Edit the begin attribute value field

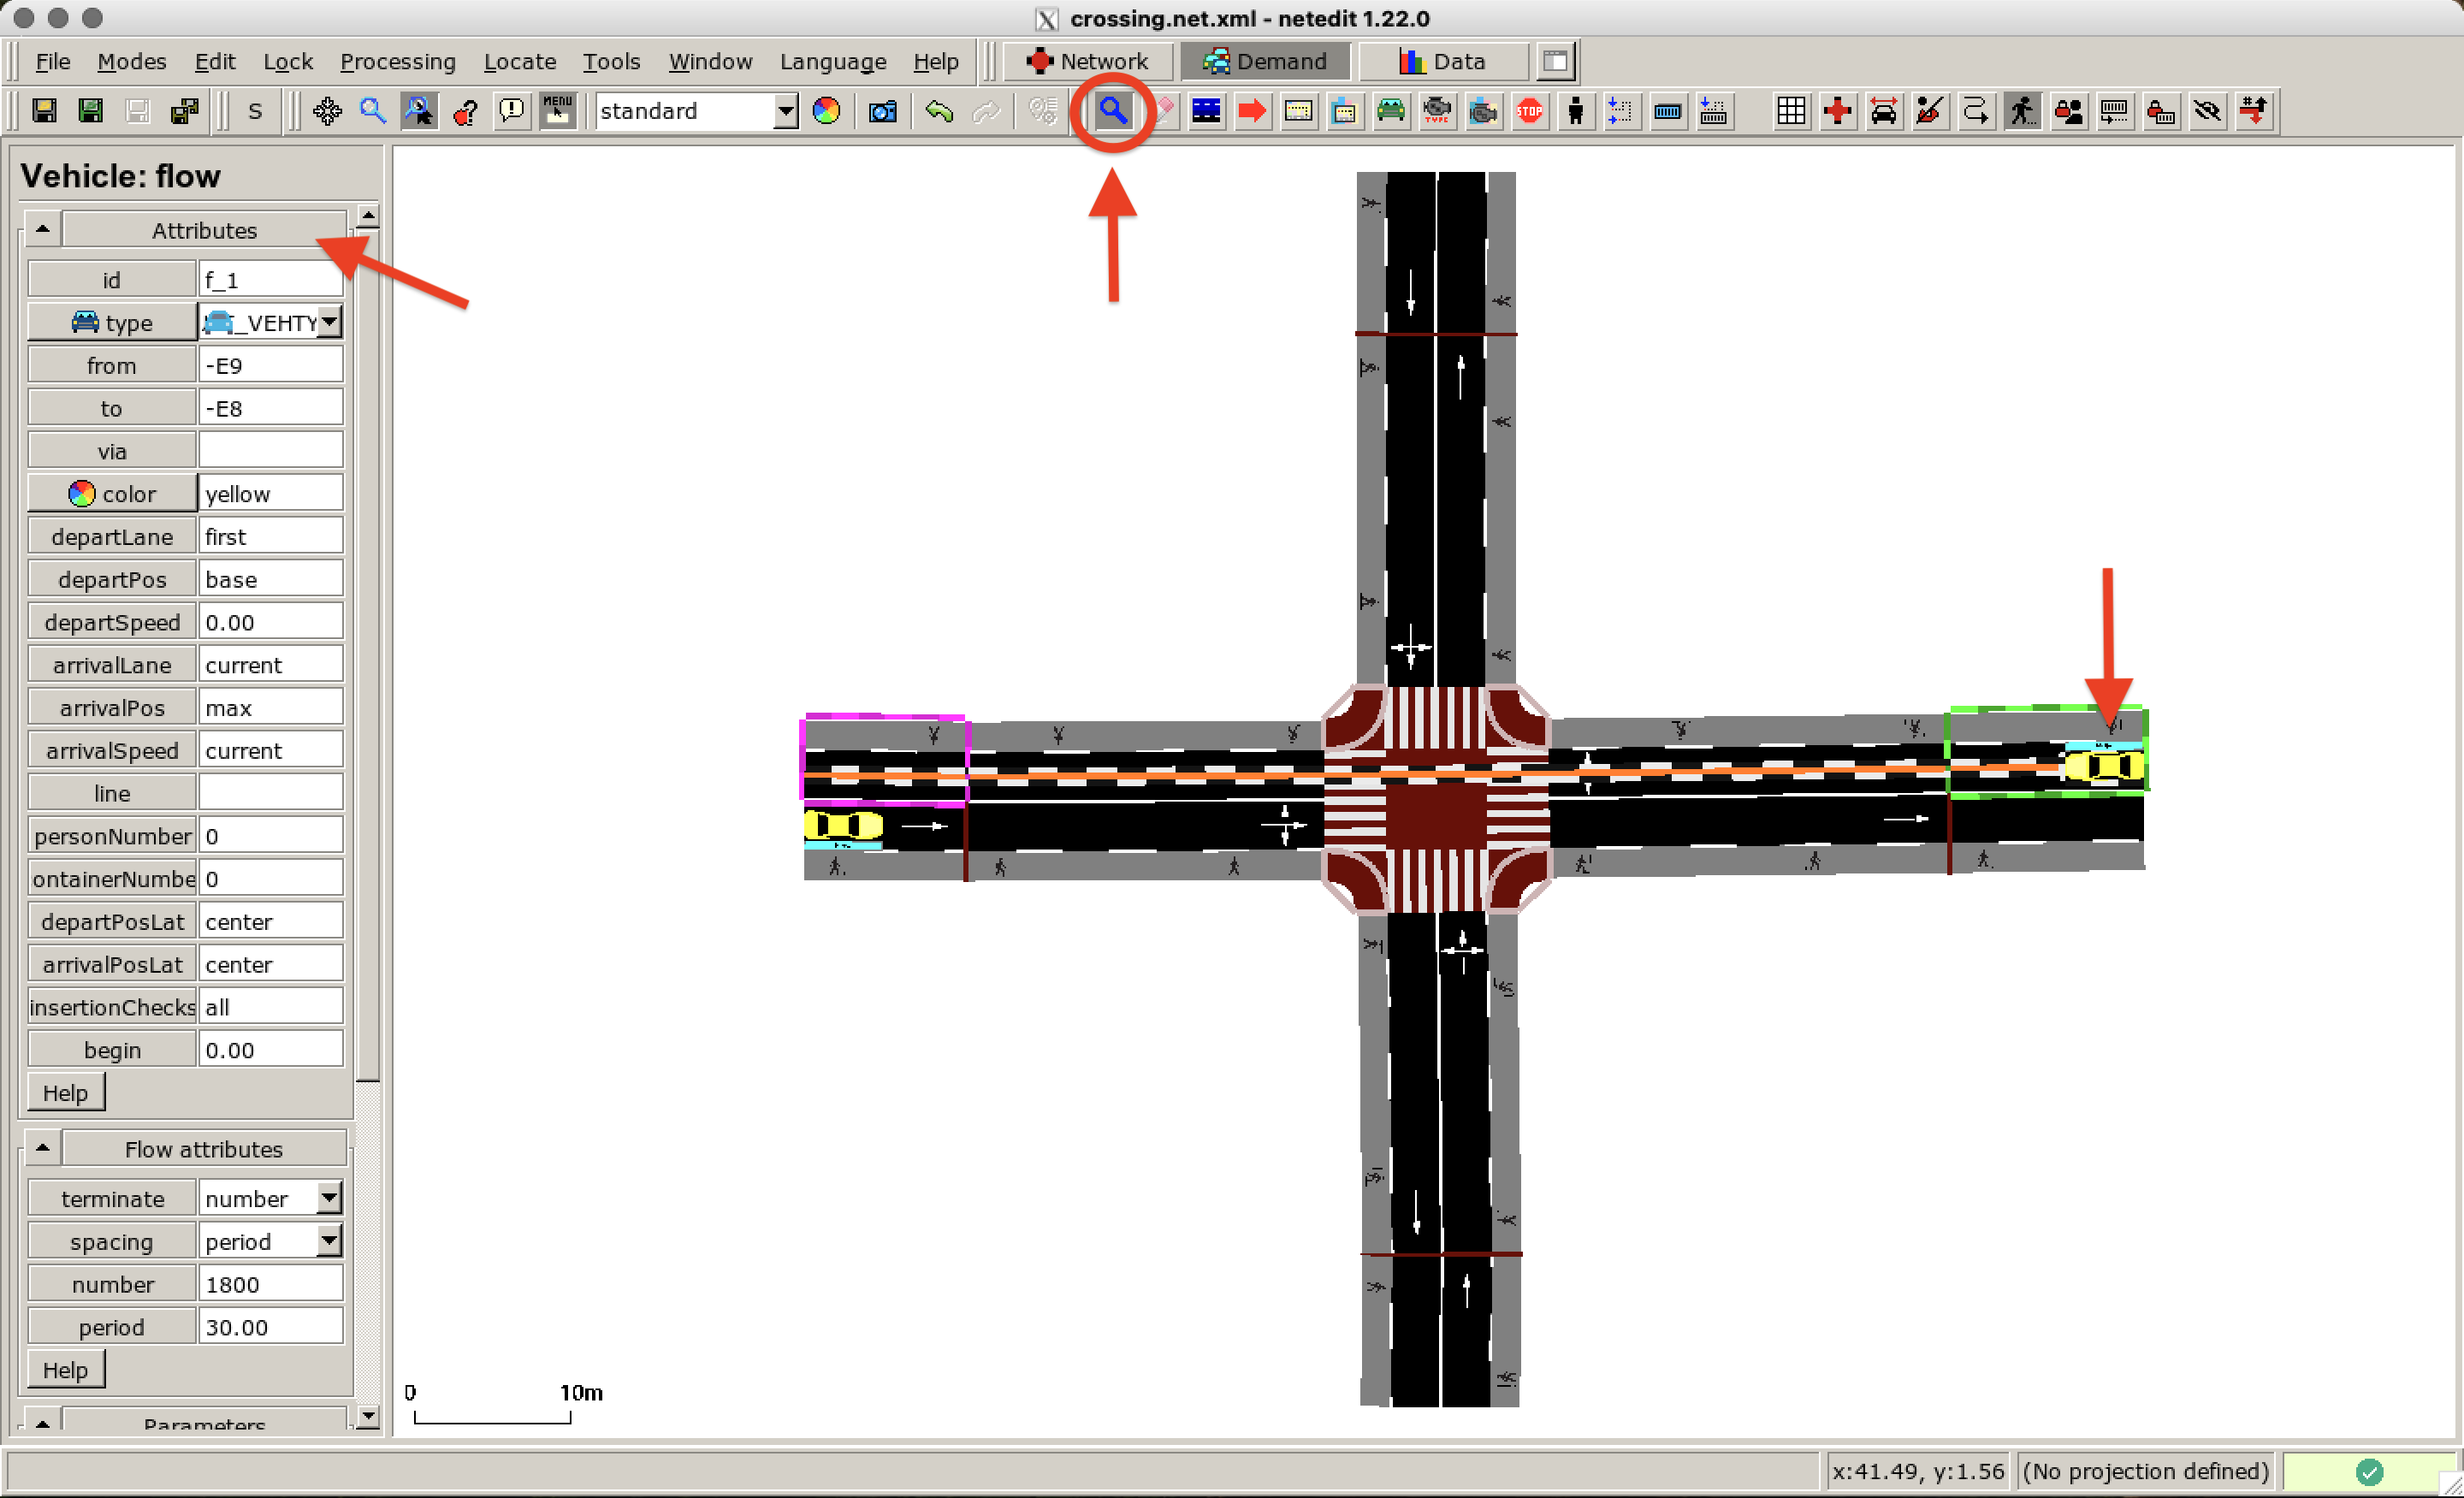point(270,1049)
